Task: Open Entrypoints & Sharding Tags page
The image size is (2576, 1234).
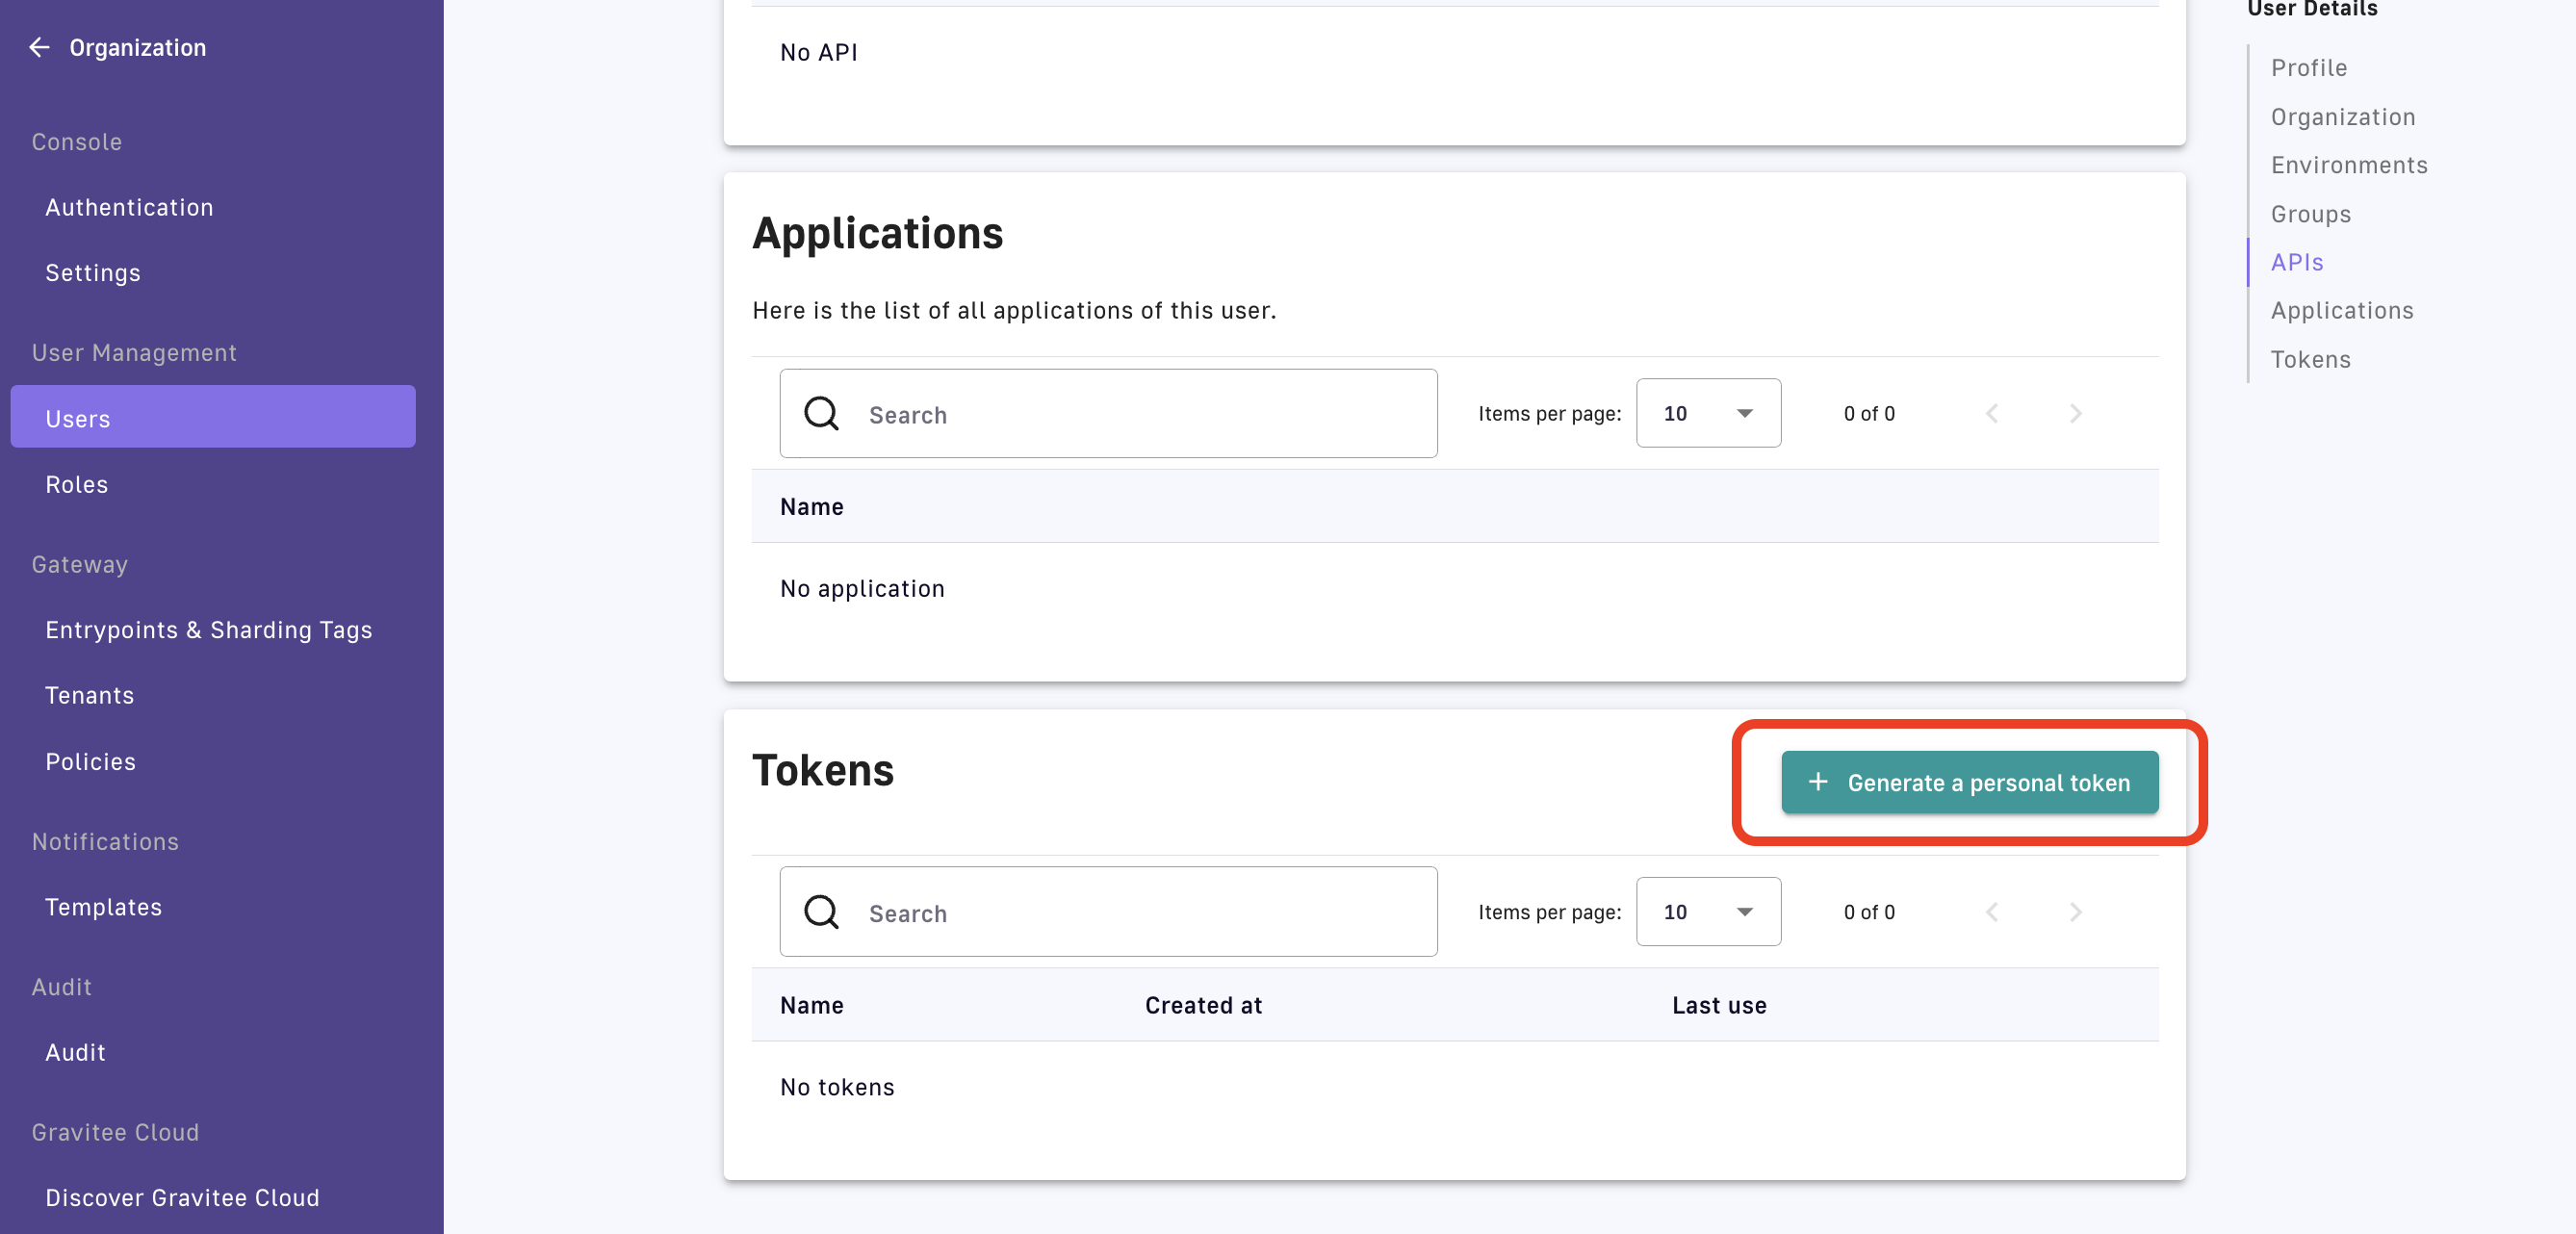Action: tap(208, 630)
